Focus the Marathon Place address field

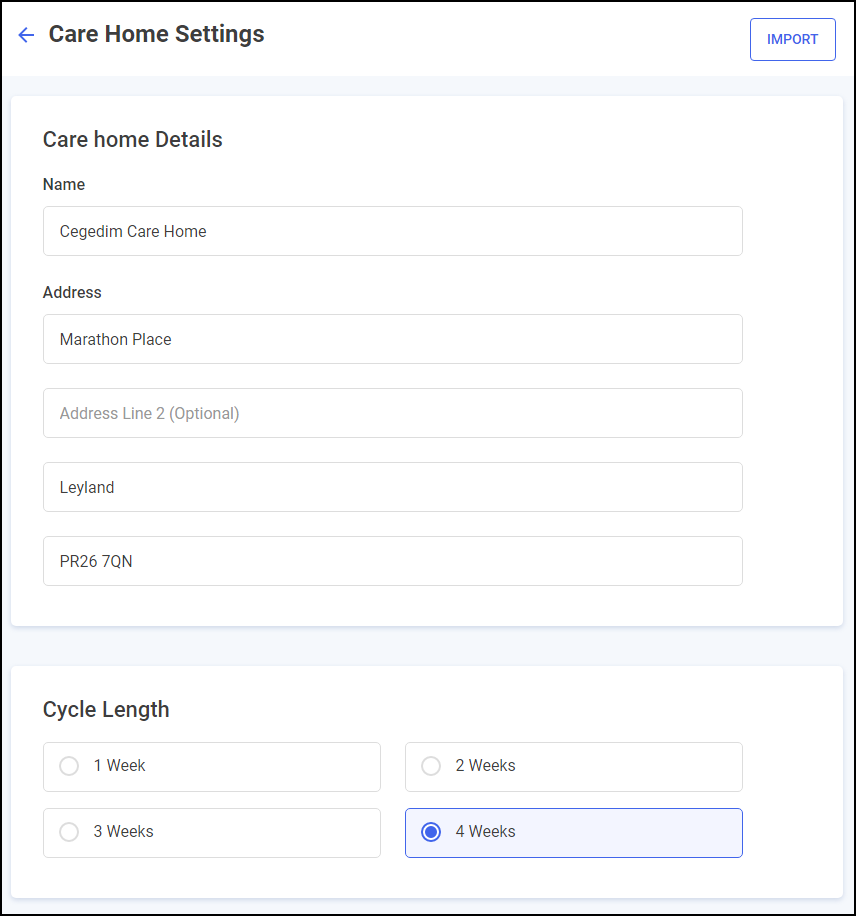(392, 339)
